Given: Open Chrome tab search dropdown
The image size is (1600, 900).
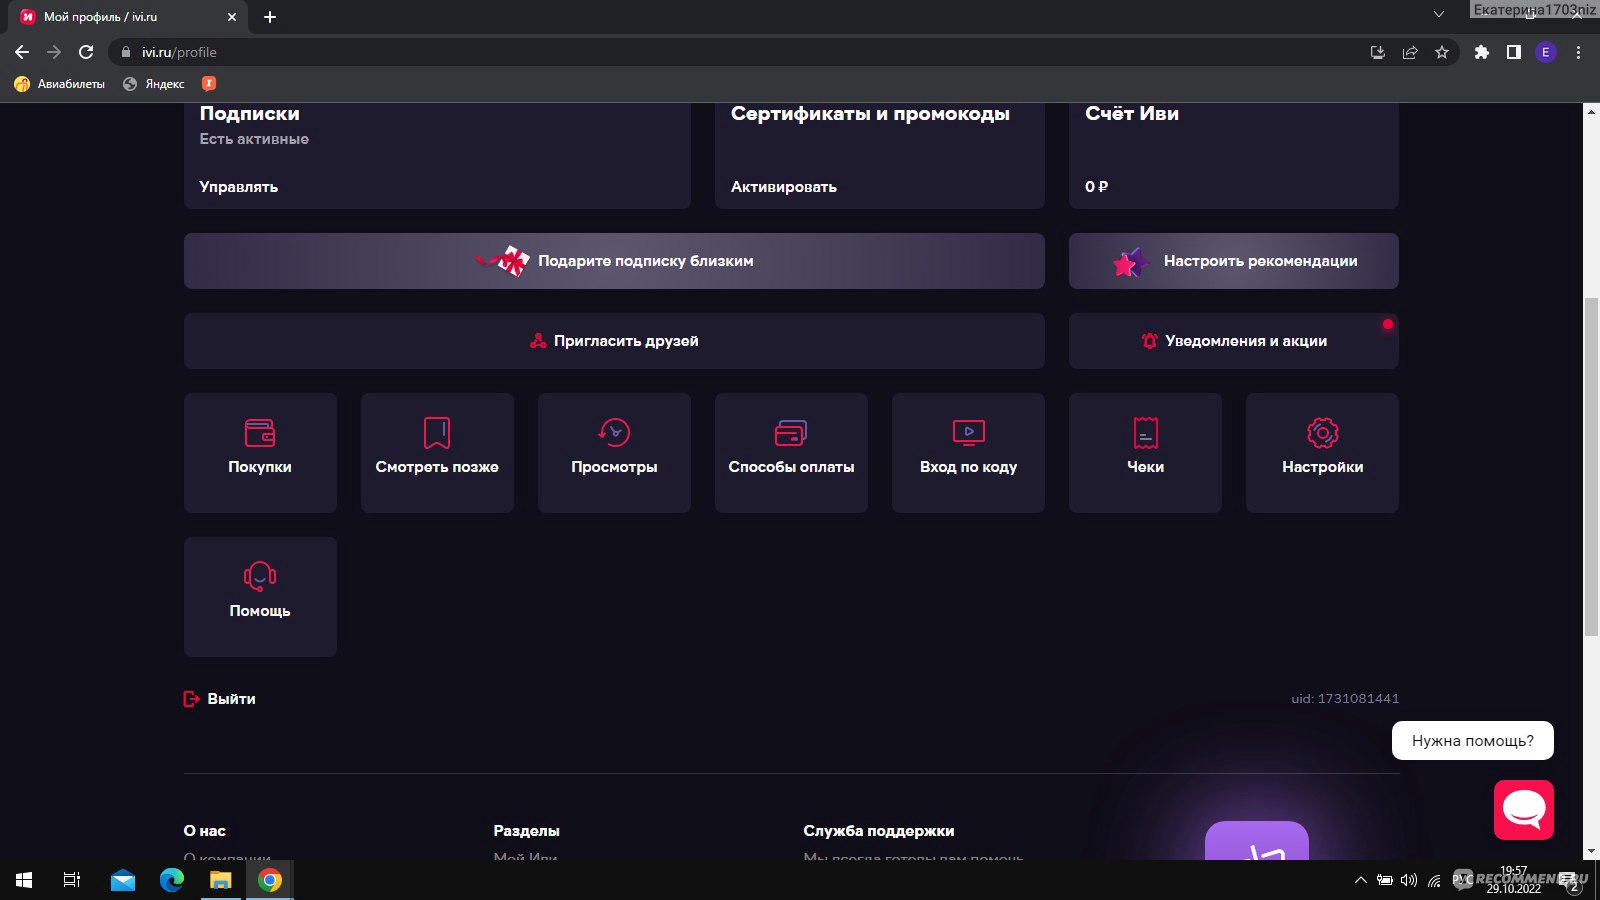Looking at the screenshot, I should coord(1439,14).
